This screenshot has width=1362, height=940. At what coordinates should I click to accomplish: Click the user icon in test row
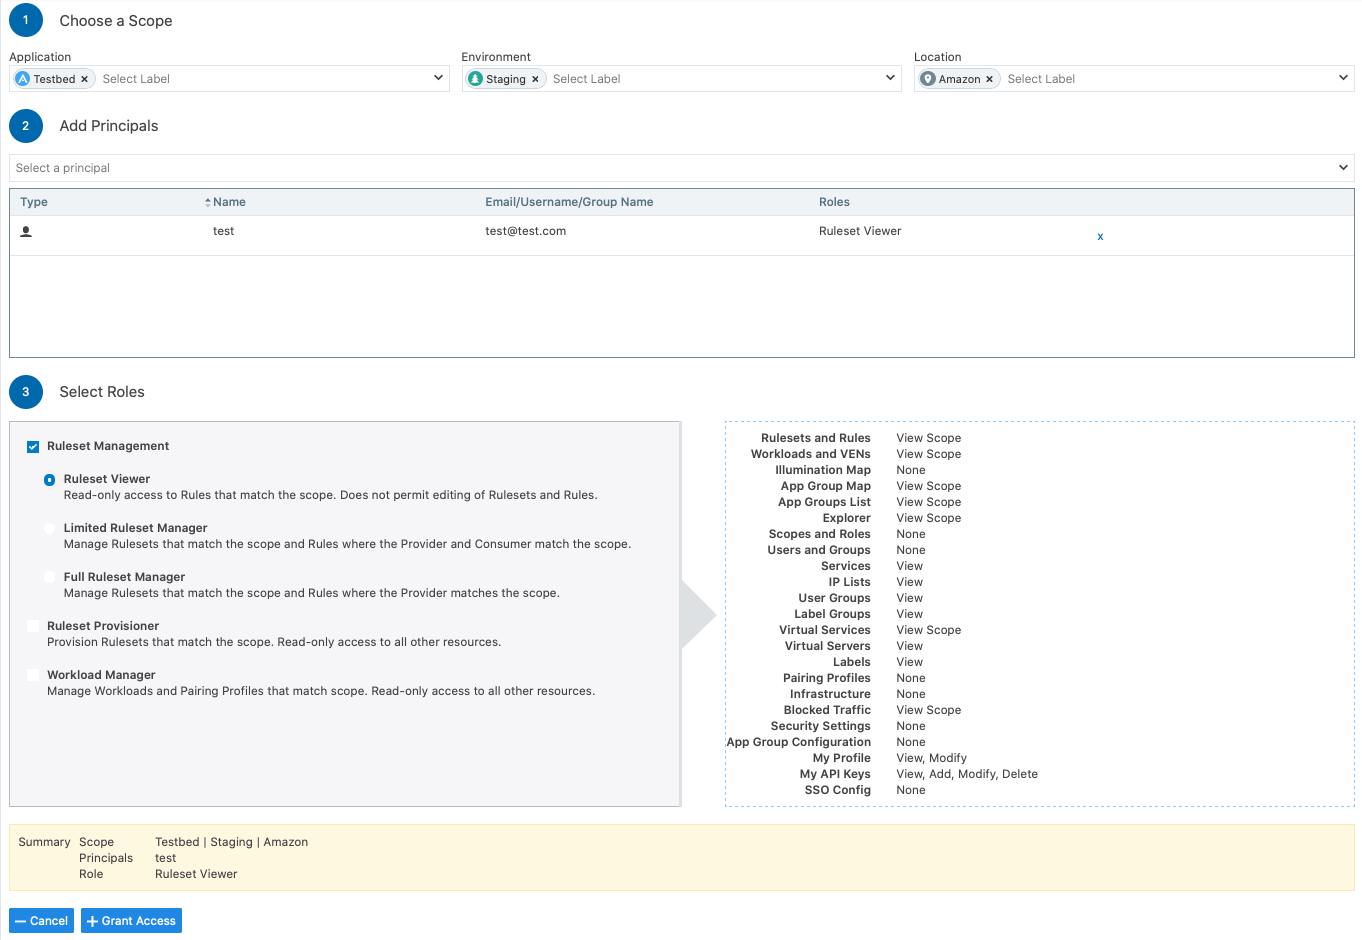[x=26, y=231]
